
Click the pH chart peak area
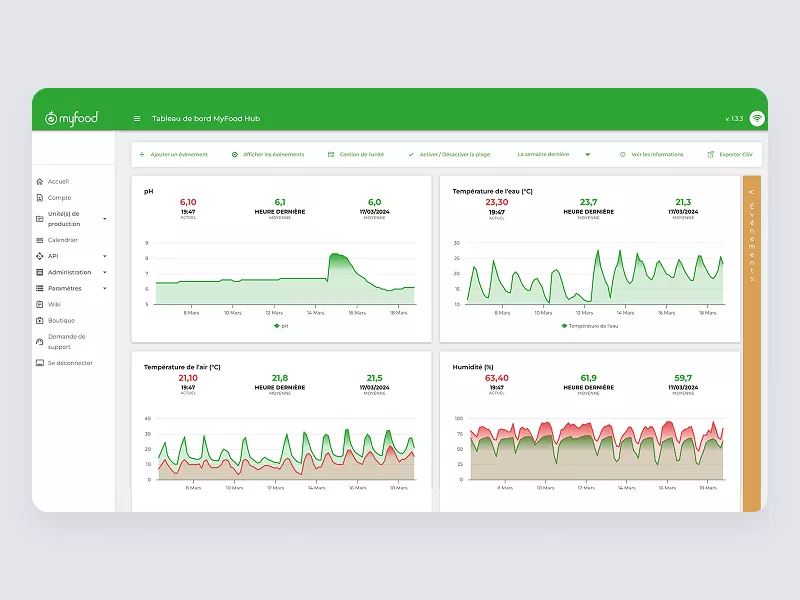pyautogui.click(x=338, y=263)
